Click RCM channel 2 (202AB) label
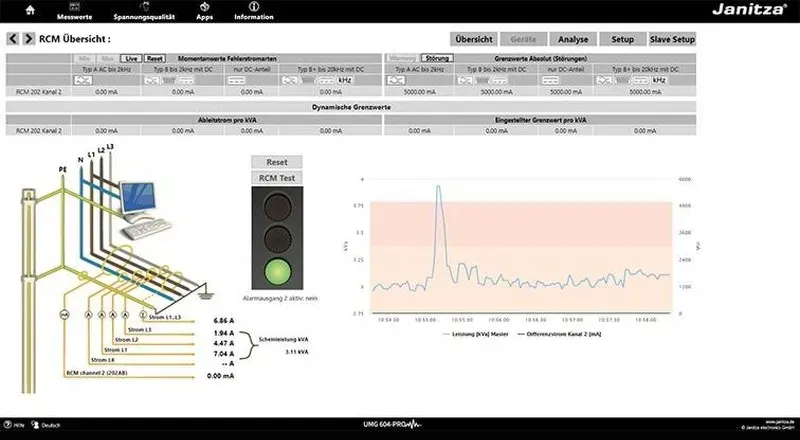Screen dimensions: 800x440 tap(96, 373)
